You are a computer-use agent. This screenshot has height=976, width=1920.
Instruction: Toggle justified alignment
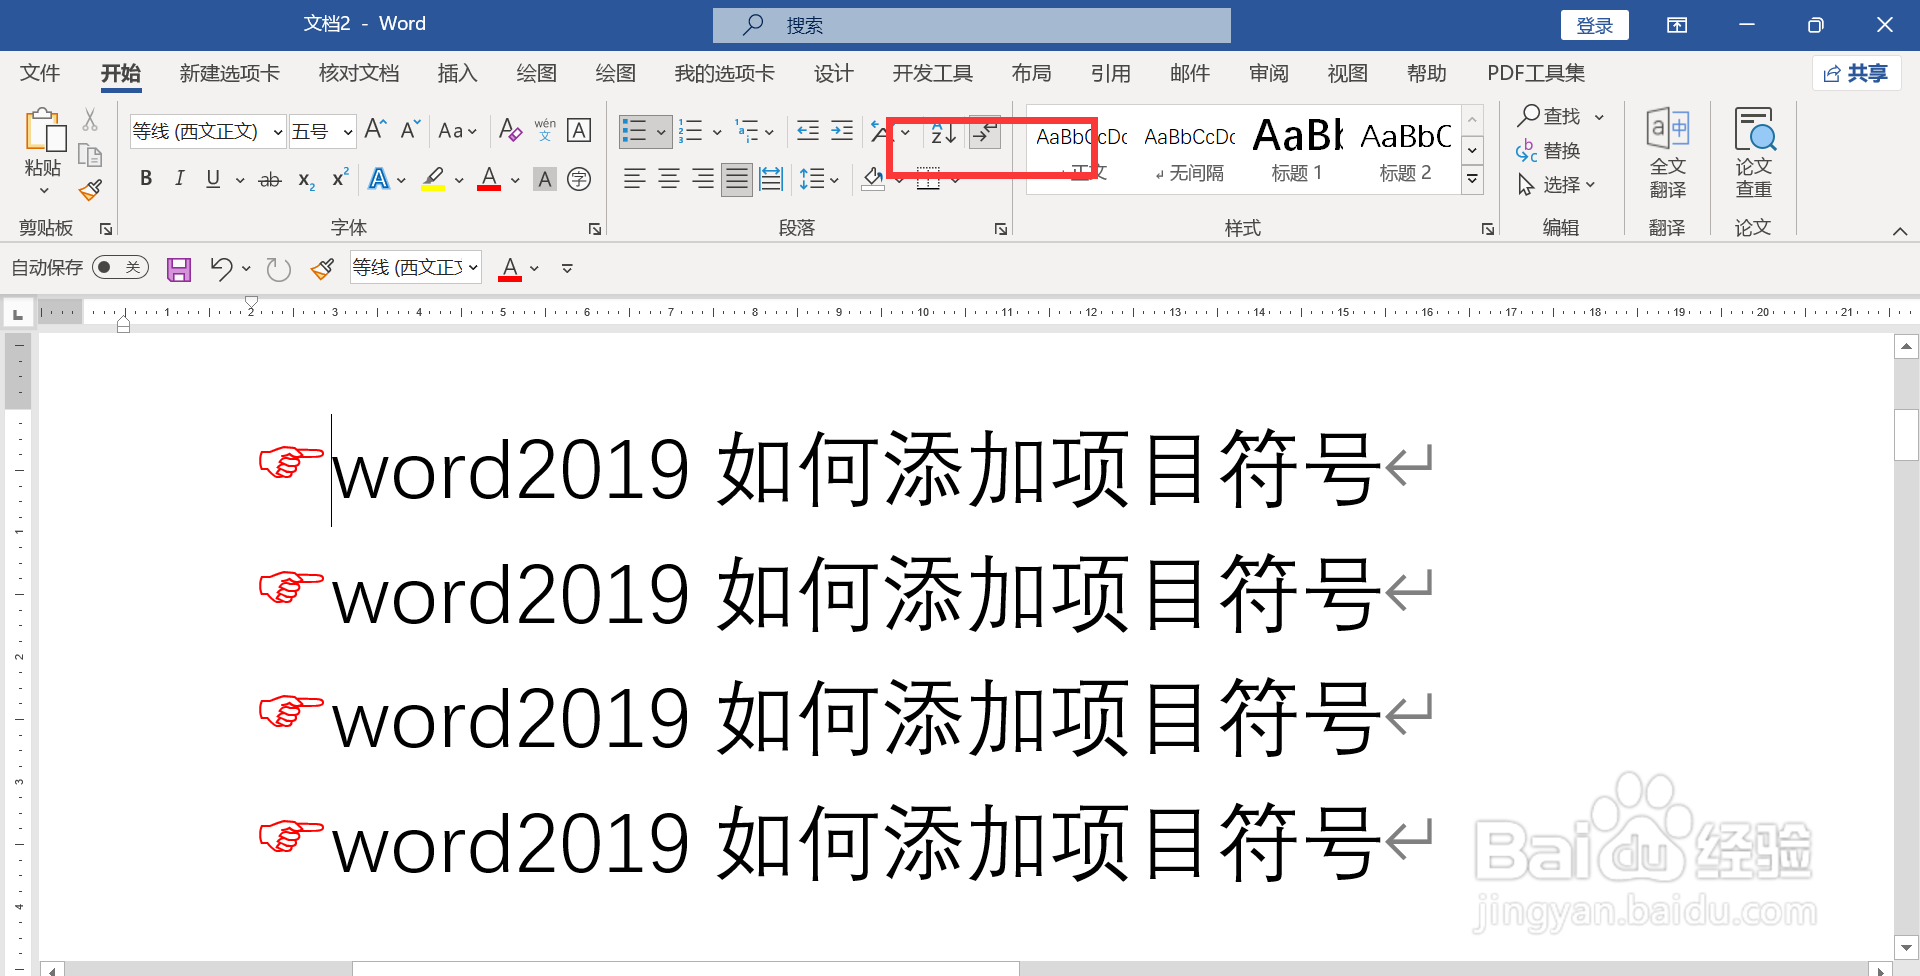[x=737, y=180]
